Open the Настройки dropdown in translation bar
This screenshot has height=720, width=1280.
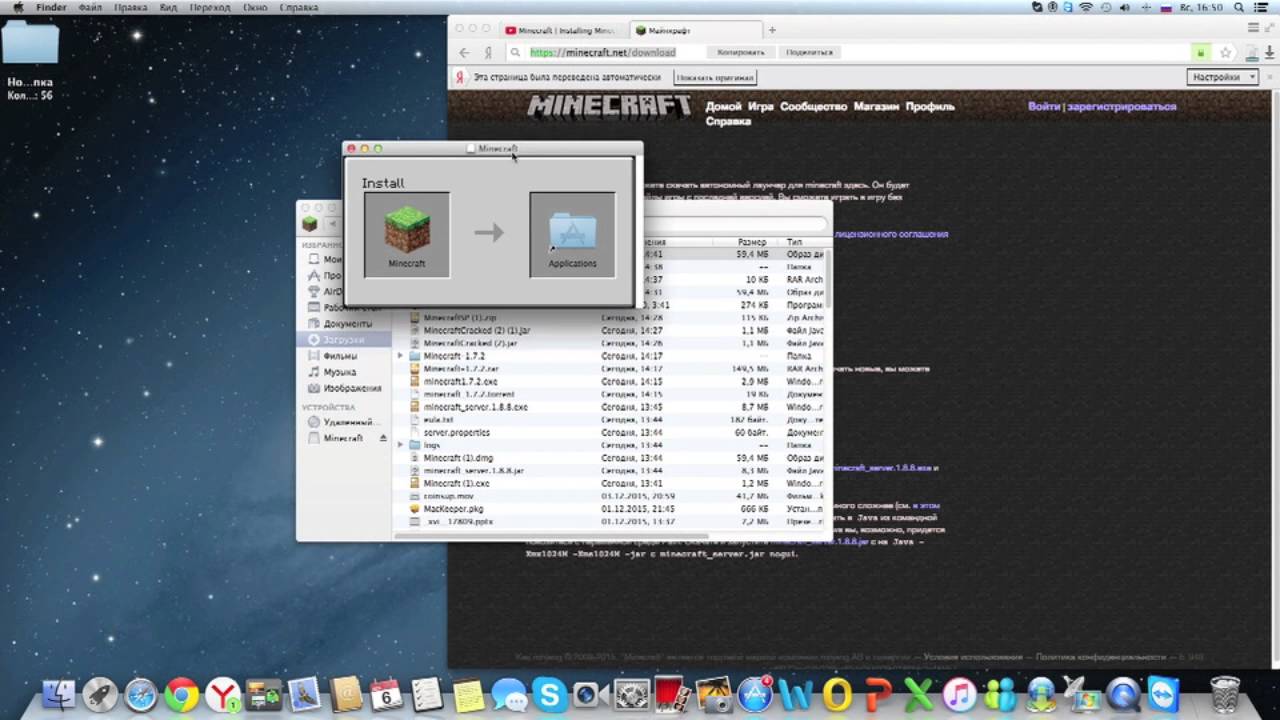point(1222,77)
